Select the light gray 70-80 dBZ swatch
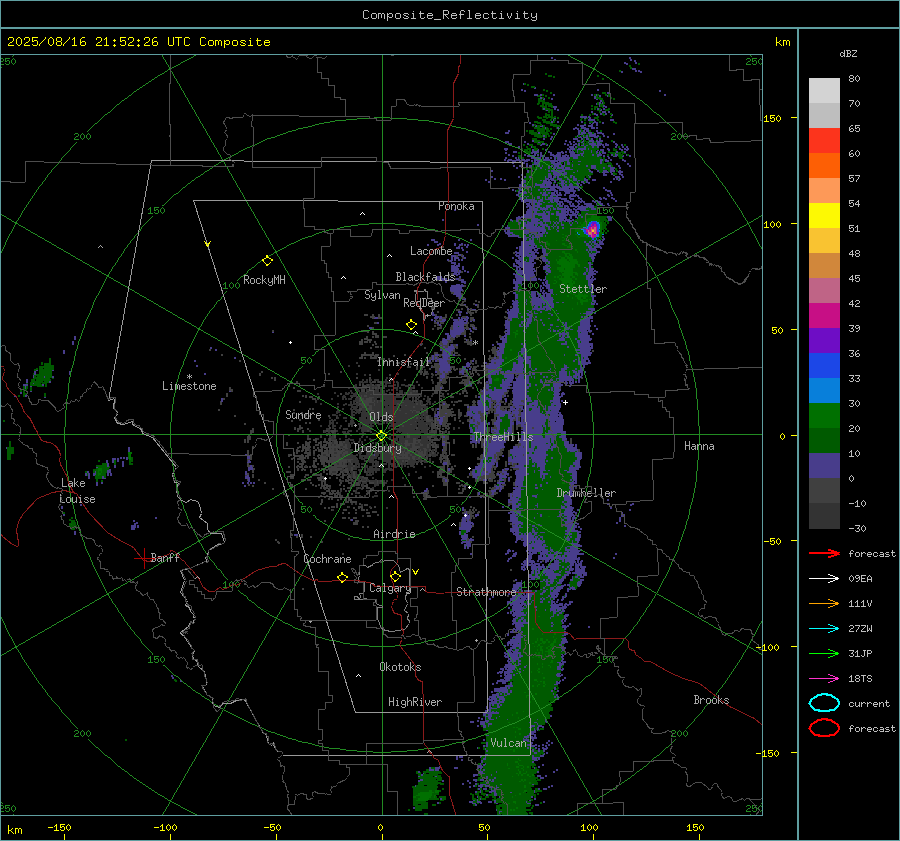 pyautogui.click(x=824, y=91)
